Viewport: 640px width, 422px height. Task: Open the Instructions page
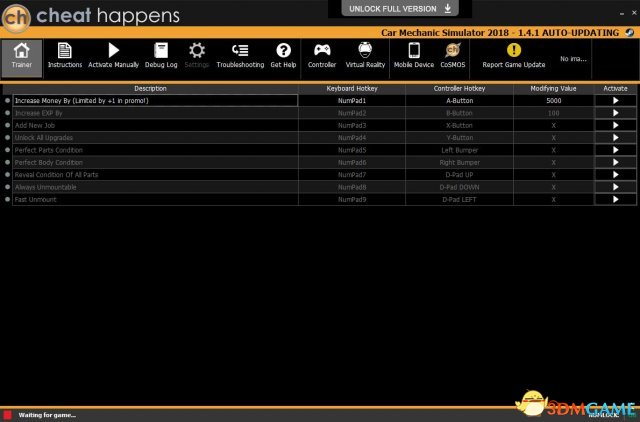point(64,56)
